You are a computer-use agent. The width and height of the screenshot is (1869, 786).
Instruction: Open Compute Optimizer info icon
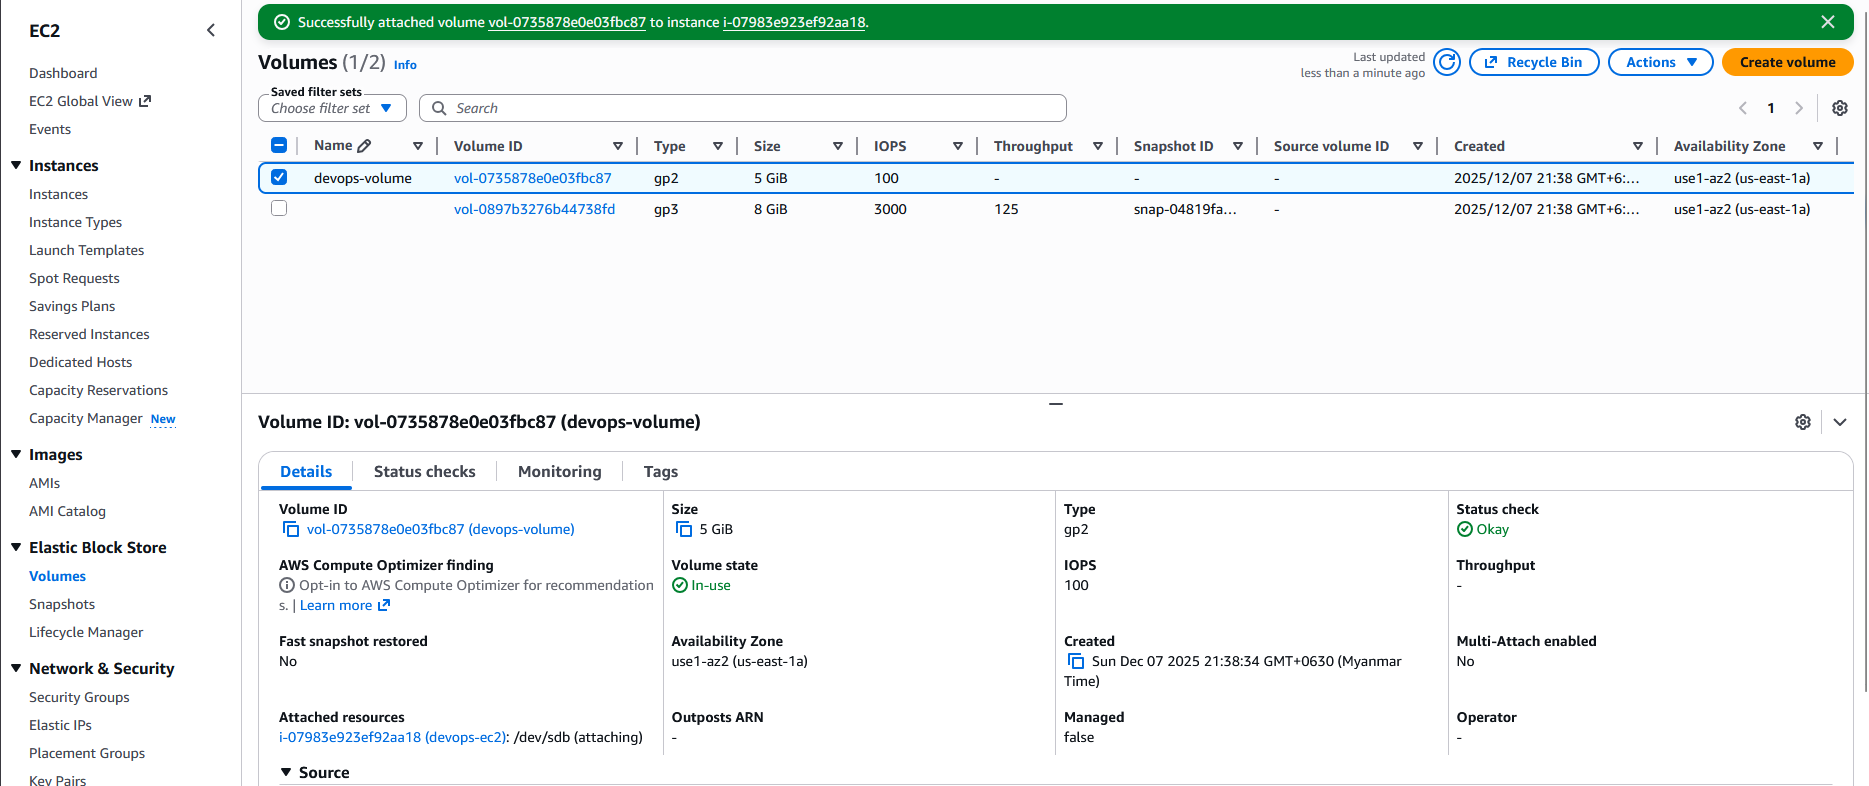(x=287, y=585)
